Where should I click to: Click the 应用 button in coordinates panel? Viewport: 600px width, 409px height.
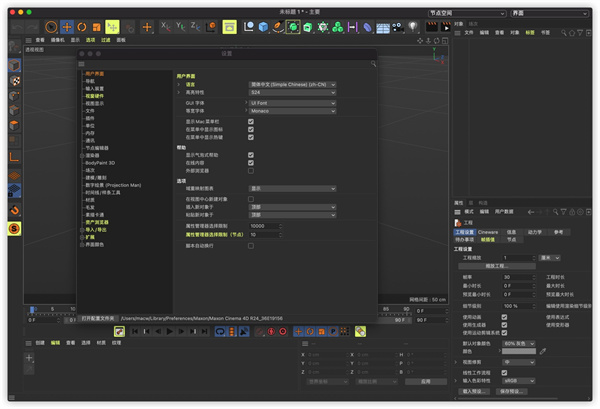(424, 381)
